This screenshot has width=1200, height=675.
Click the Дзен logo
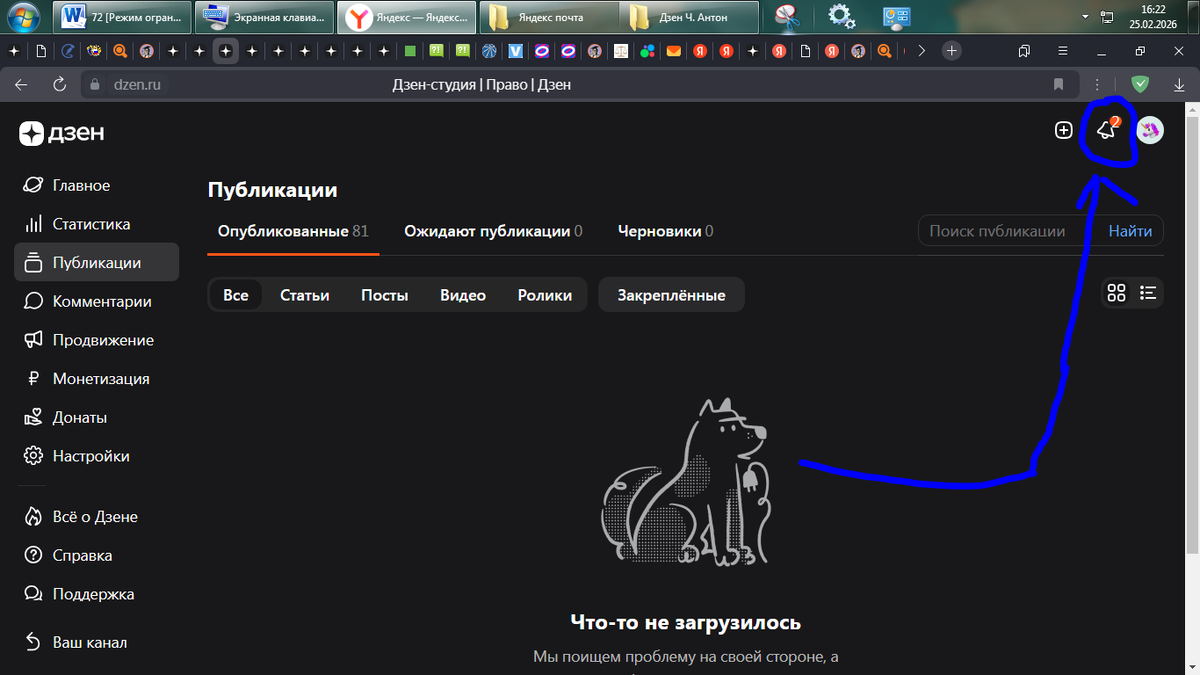[x=62, y=133]
